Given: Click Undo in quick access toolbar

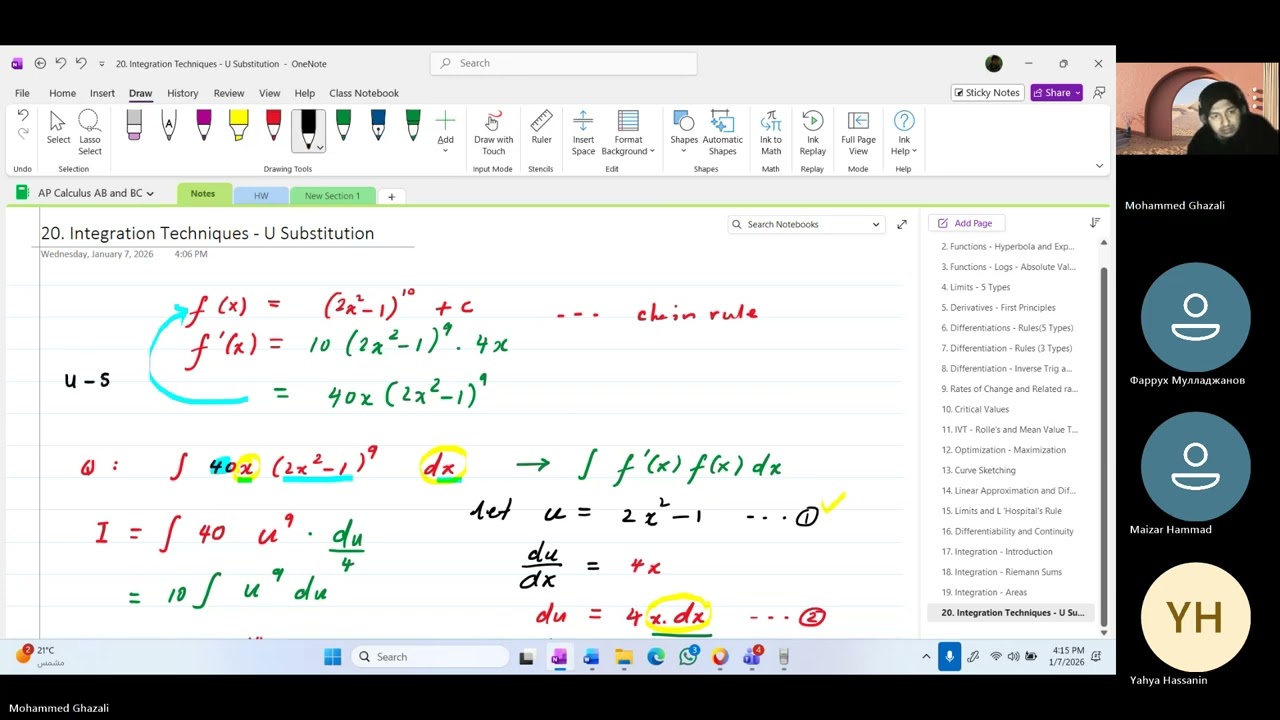Looking at the screenshot, I should [61, 63].
